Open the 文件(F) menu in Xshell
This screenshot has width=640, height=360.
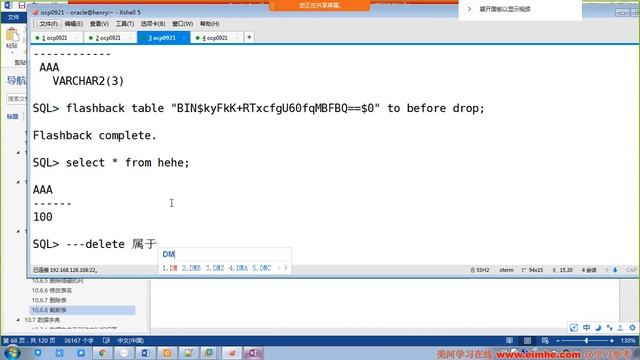click(48, 24)
